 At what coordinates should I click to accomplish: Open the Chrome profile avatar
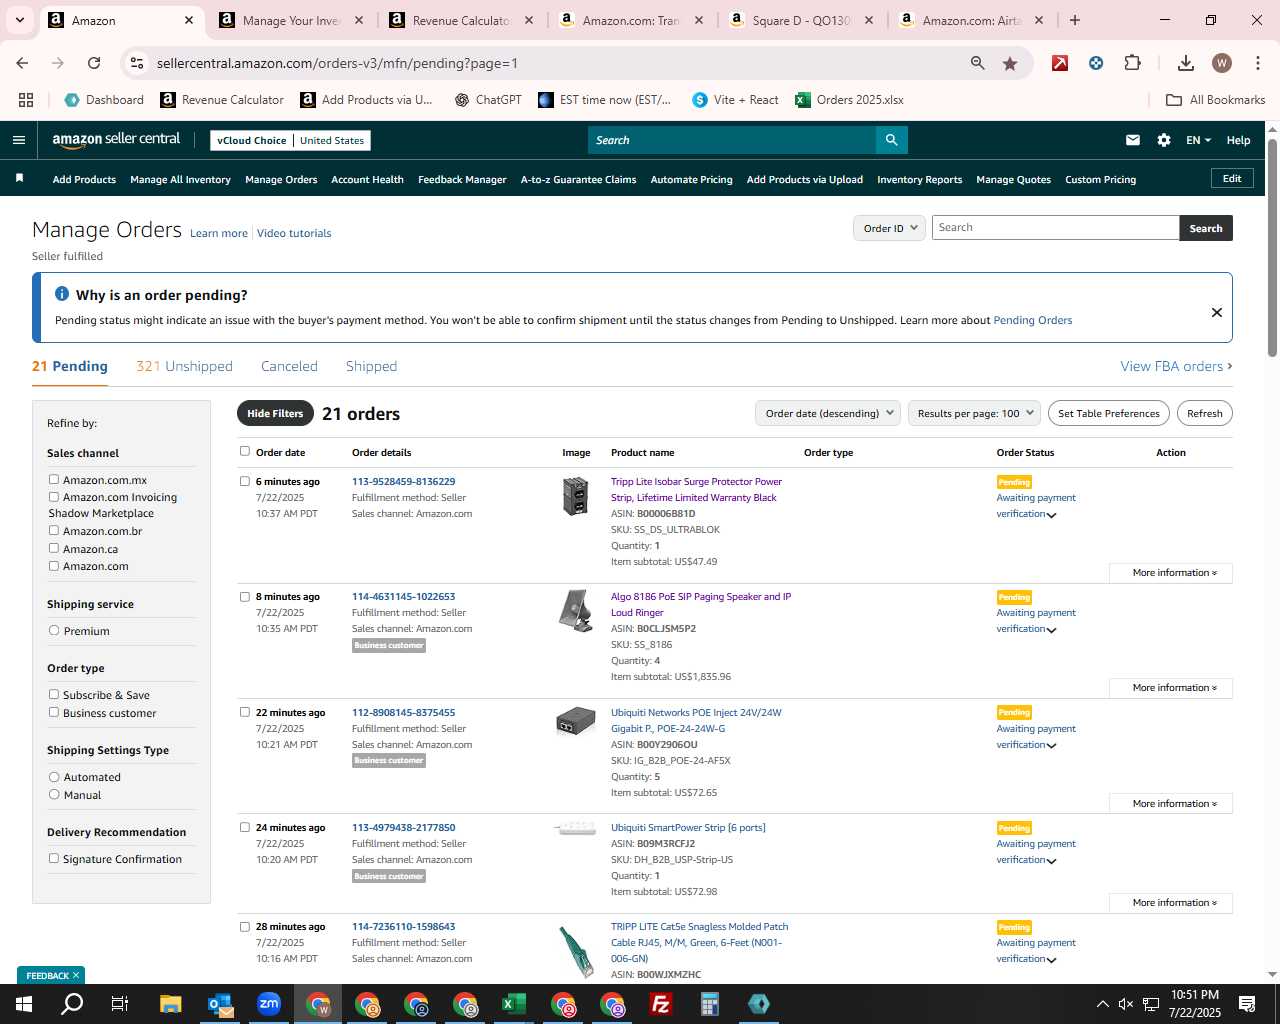click(1222, 63)
